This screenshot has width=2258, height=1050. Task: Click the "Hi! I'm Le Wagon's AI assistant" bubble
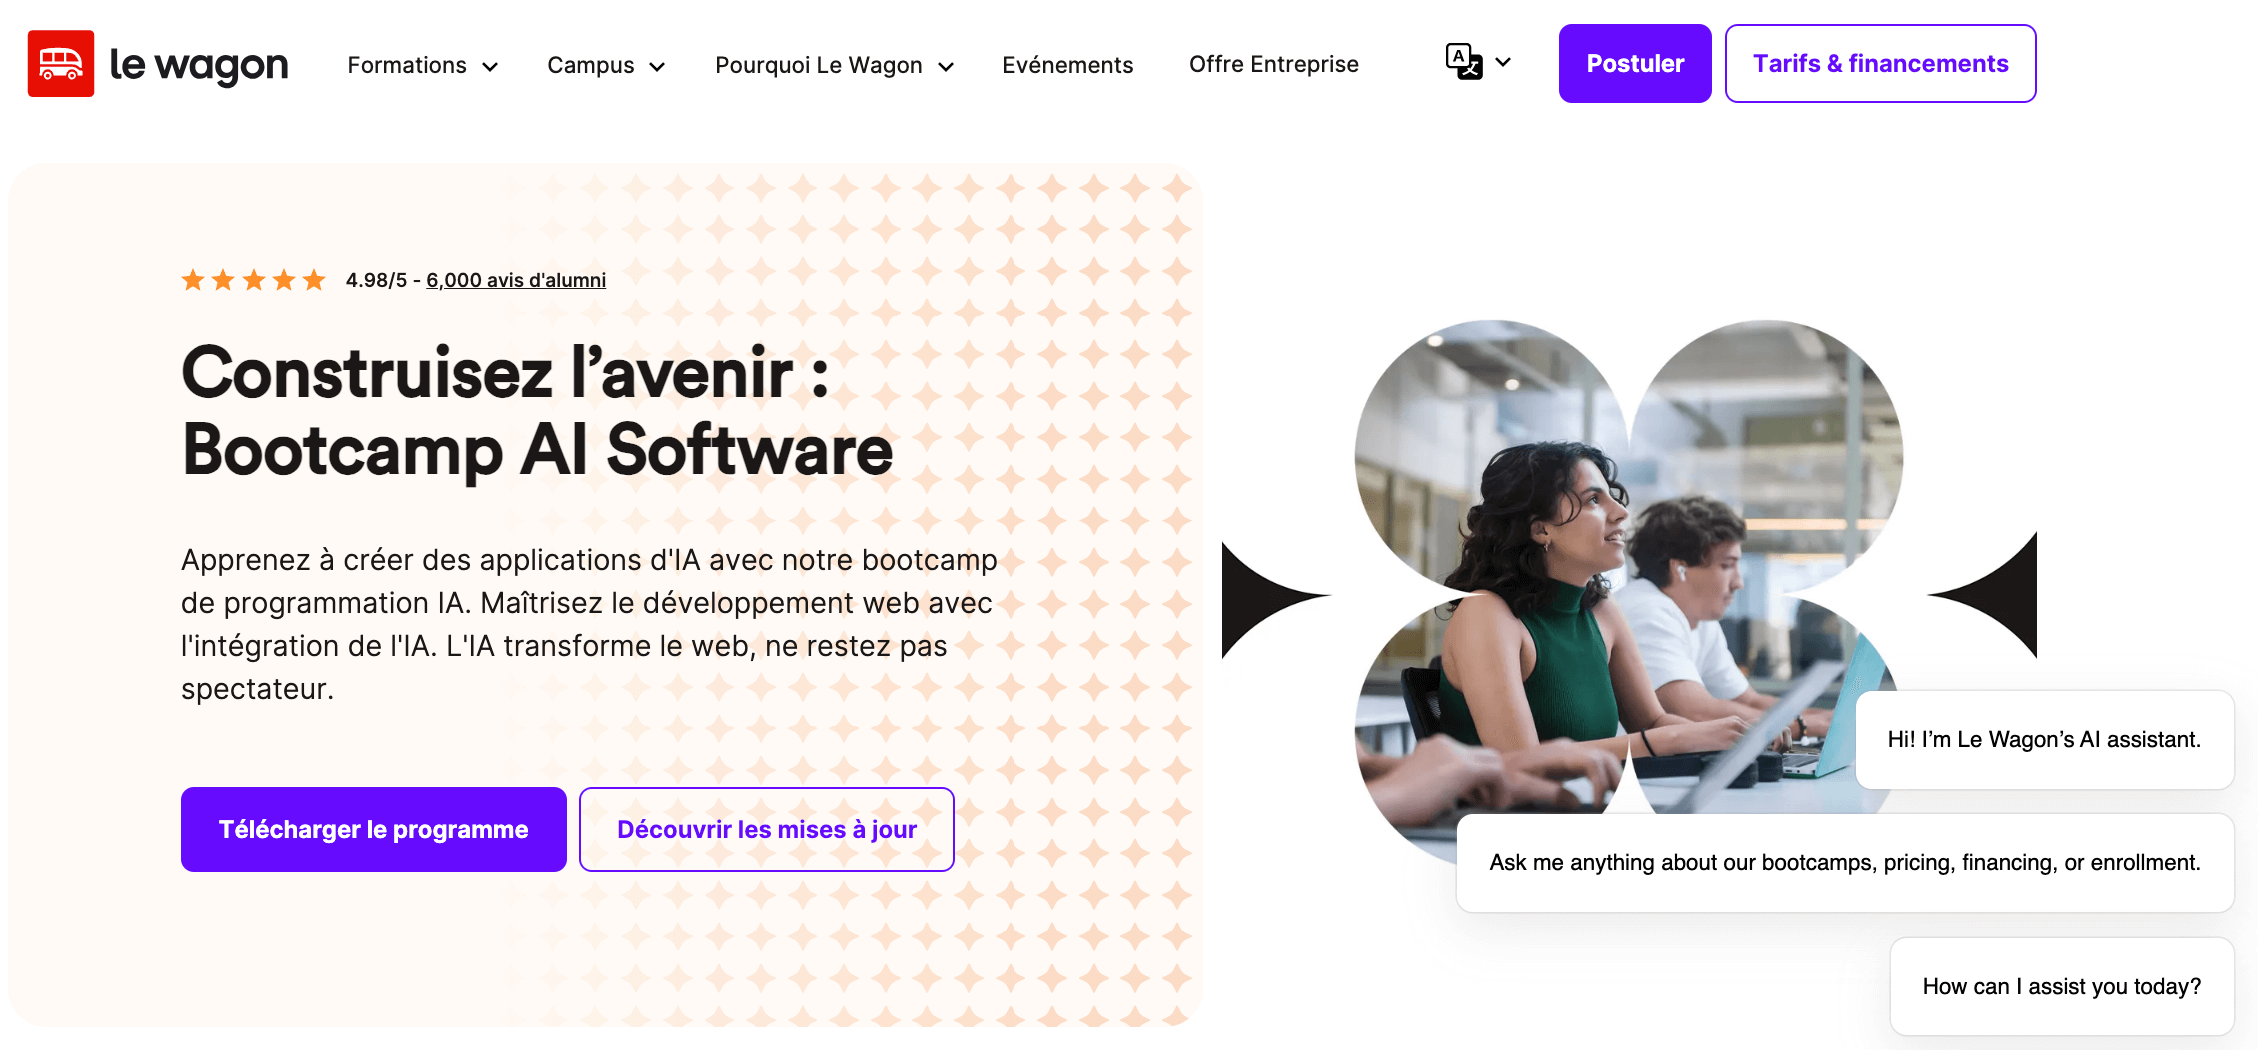(x=2045, y=740)
